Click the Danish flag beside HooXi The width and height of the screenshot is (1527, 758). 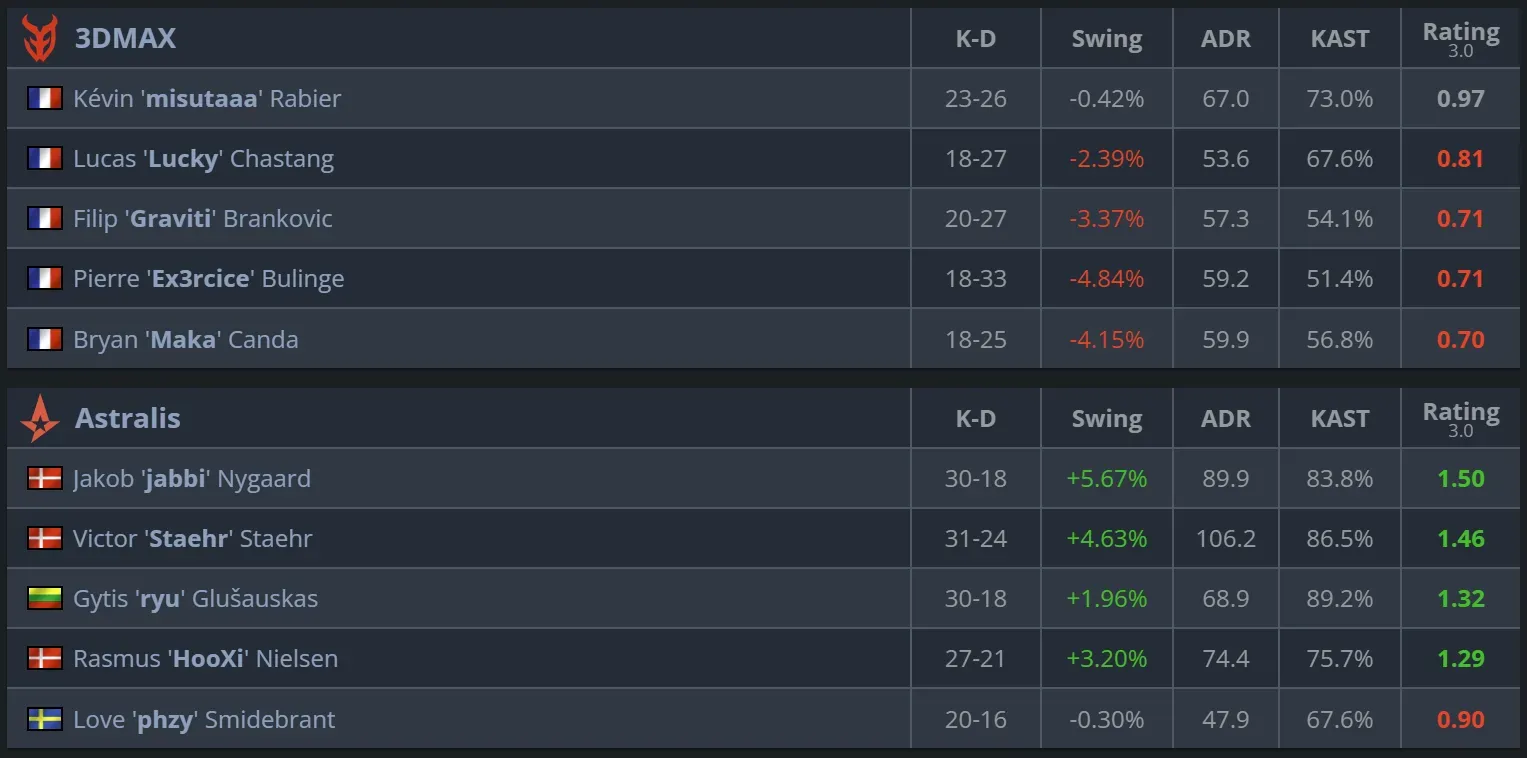[45, 659]
